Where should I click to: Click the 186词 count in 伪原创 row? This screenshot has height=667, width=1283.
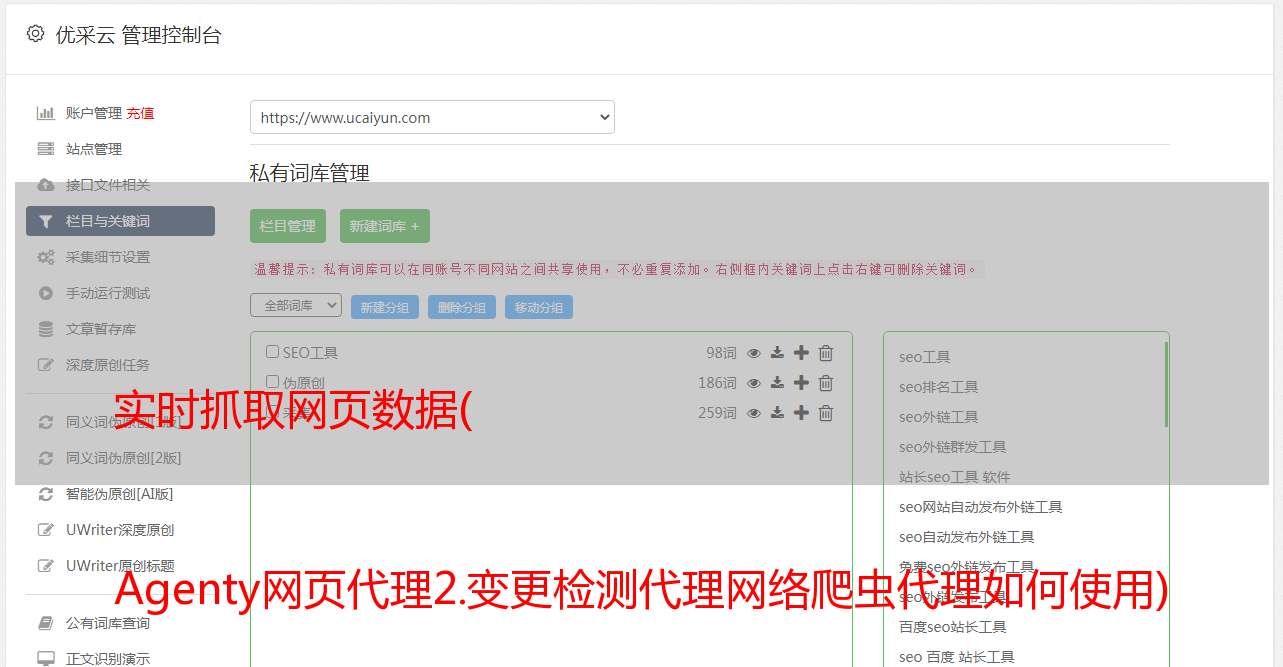point(717,383)
